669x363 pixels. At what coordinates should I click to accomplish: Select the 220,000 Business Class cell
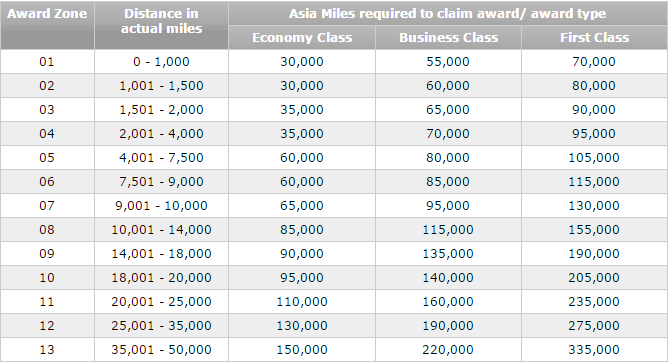[x=448, y=350]
